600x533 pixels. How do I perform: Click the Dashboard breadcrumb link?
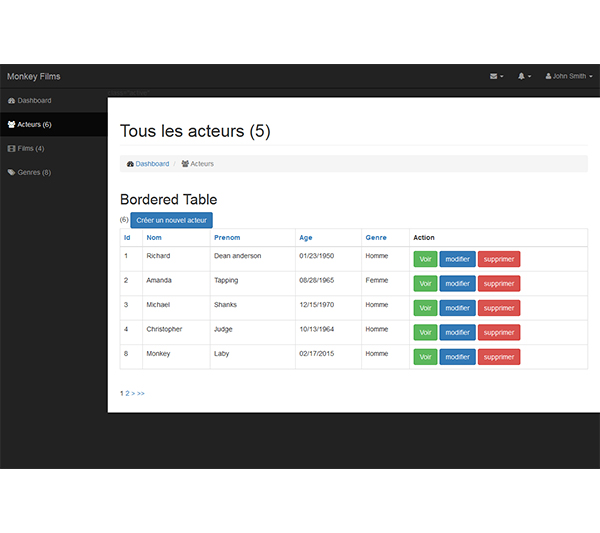click(x=152, y=164)
